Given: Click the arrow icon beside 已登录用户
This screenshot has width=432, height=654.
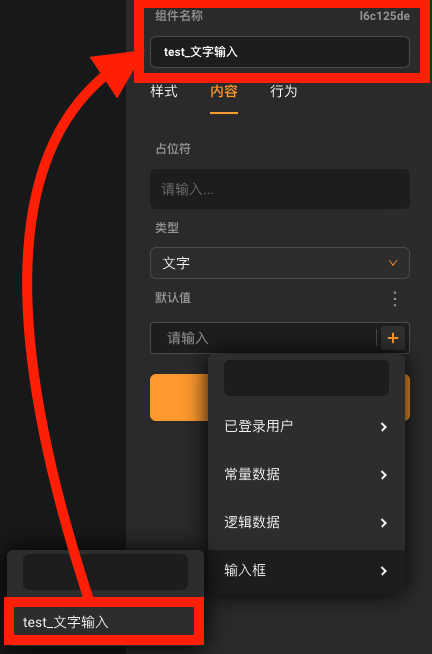Looking at the screenshot, I should [384, 427].
